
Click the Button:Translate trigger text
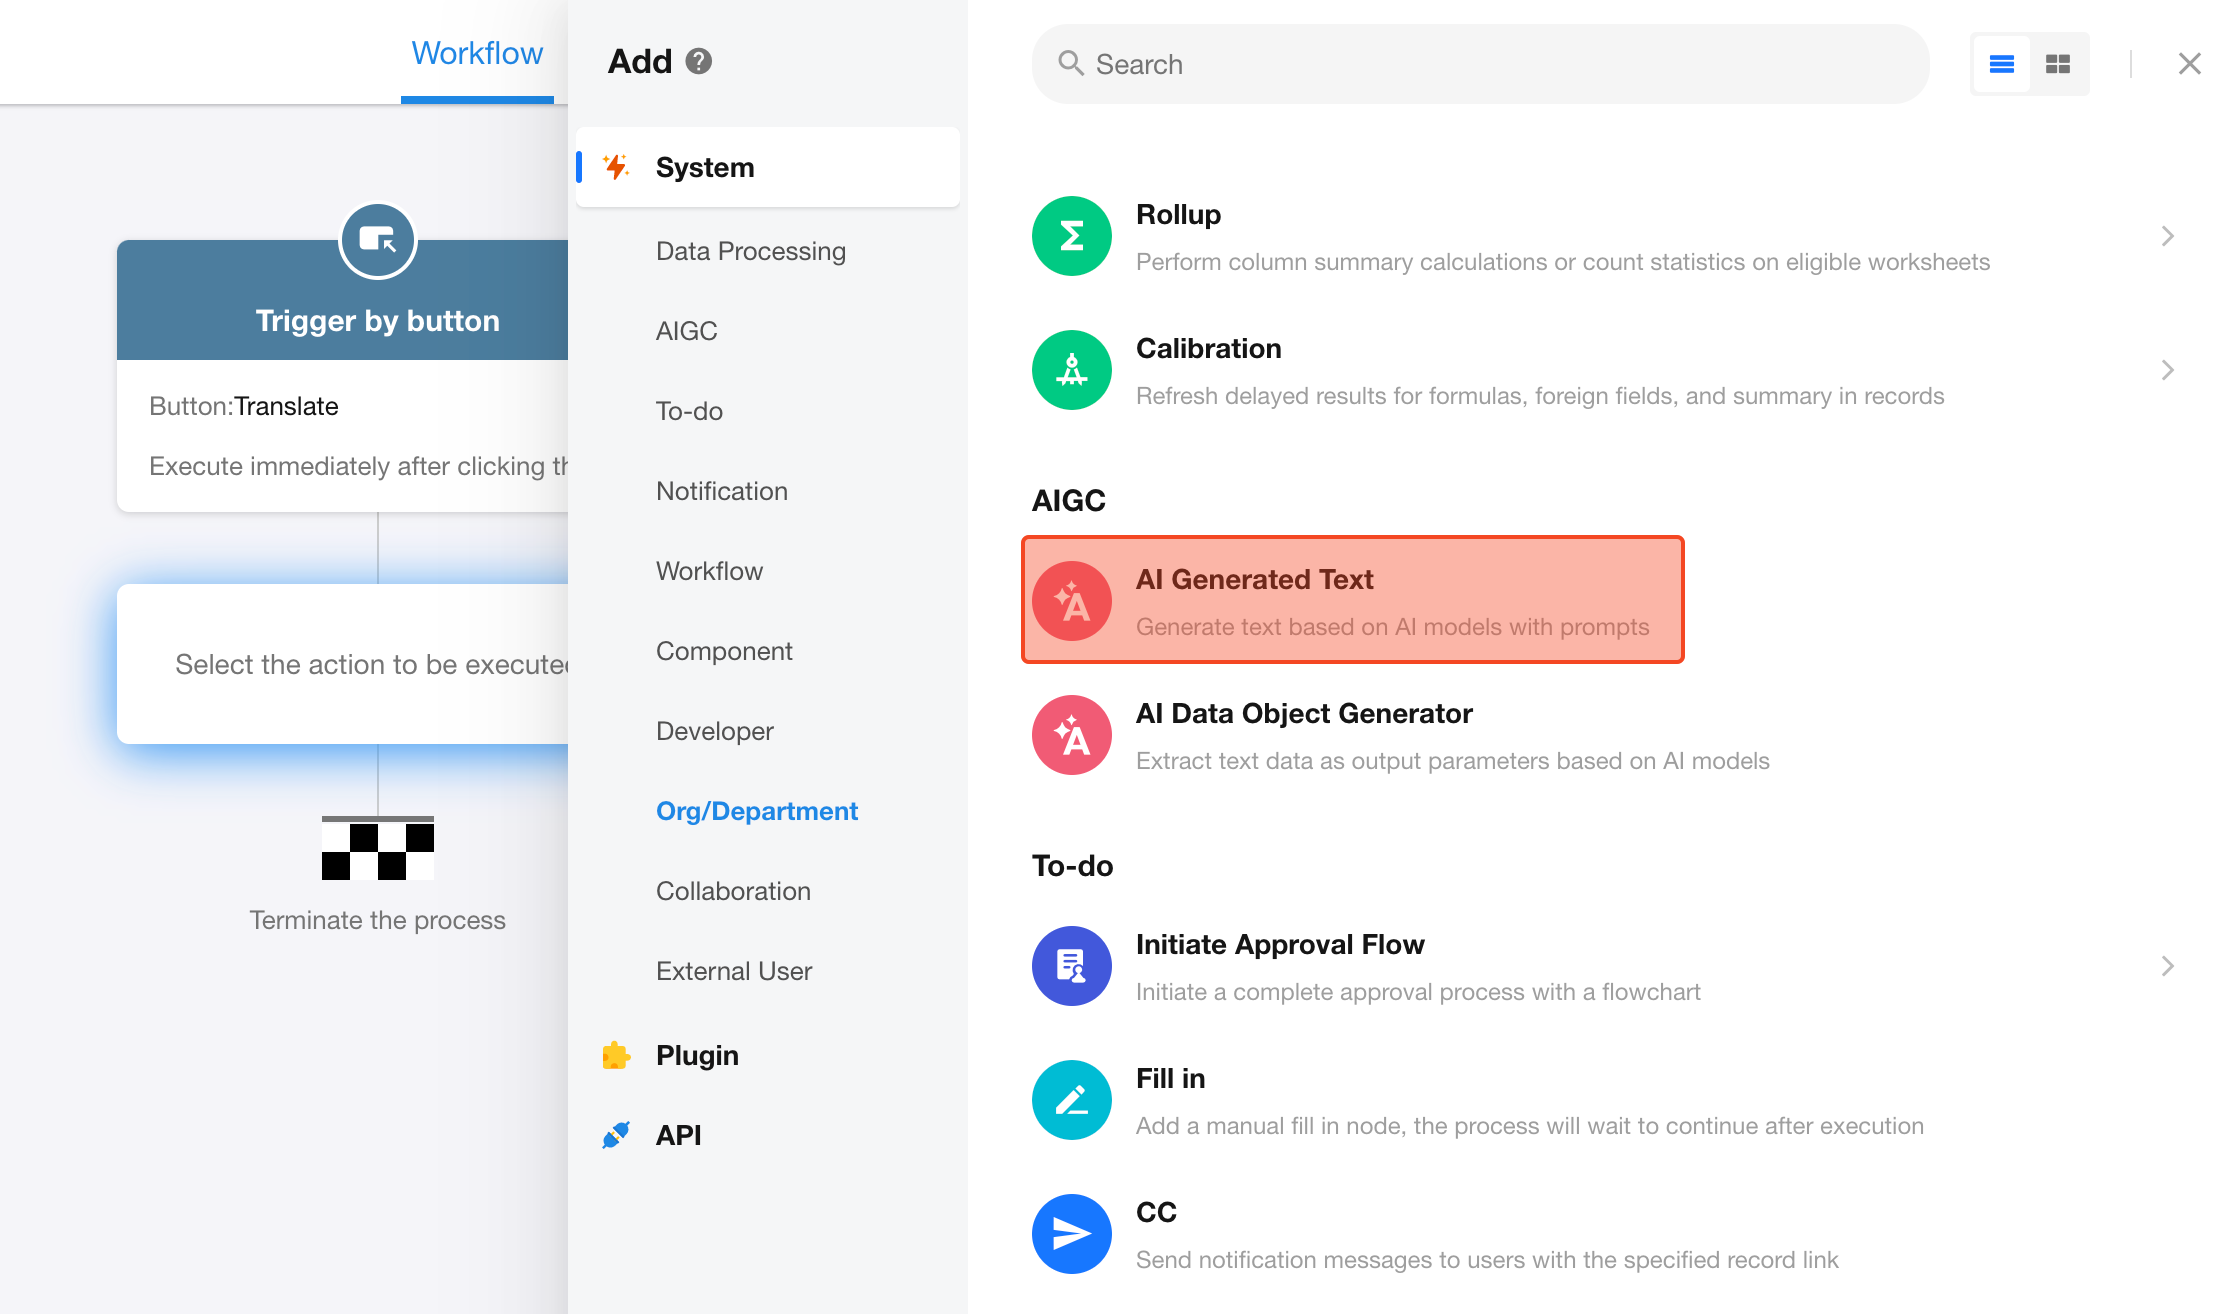tap(244, 406)
